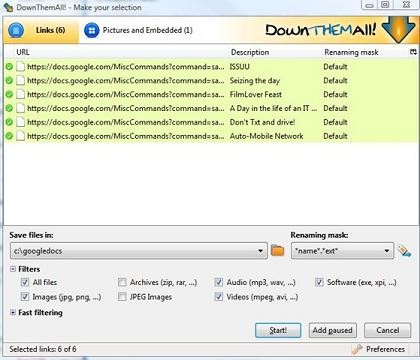Switch to Pictures and Embedded (1) tab

[138, 30]
